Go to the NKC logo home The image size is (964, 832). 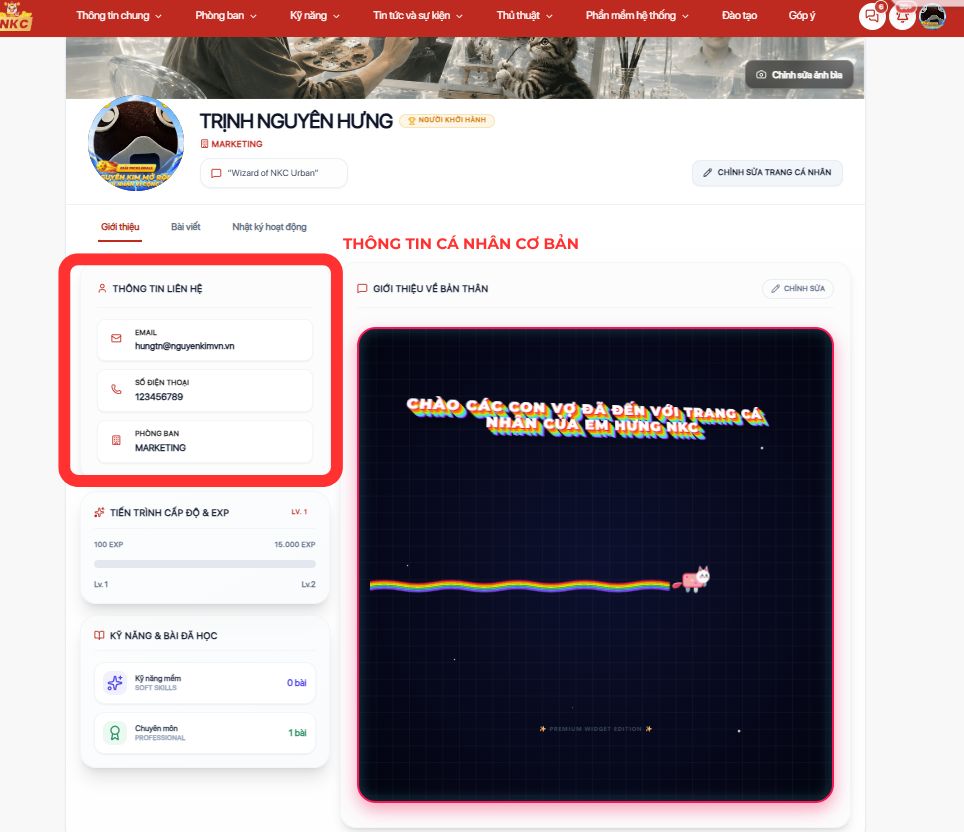[15, 17]
